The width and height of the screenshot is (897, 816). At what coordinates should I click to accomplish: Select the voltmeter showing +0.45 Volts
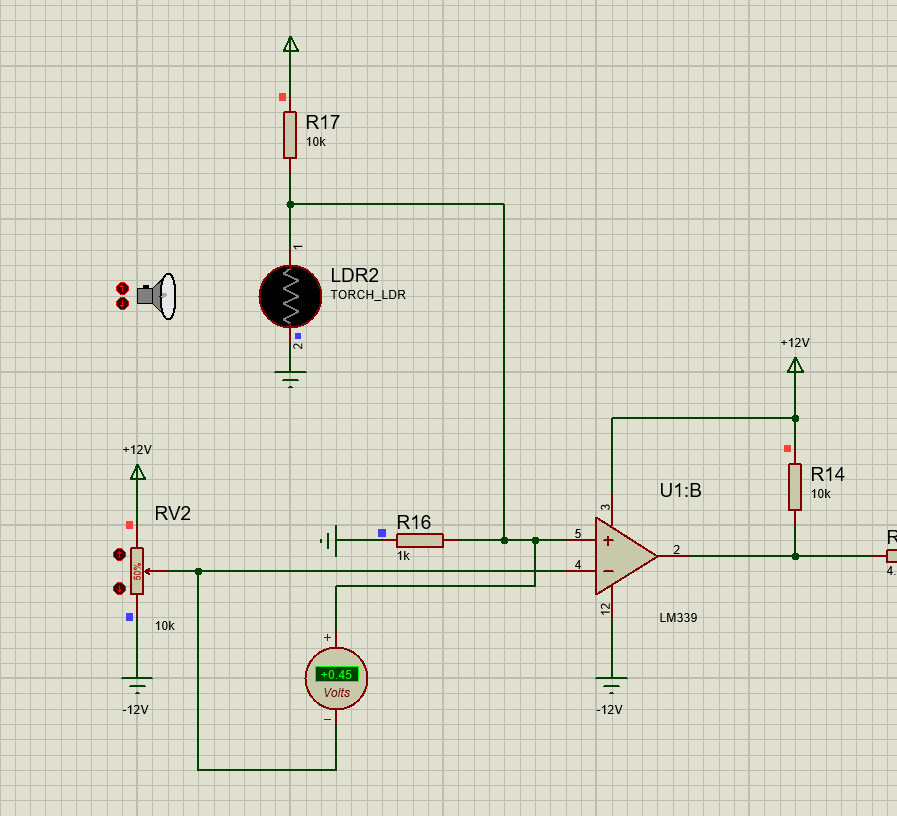336,679
